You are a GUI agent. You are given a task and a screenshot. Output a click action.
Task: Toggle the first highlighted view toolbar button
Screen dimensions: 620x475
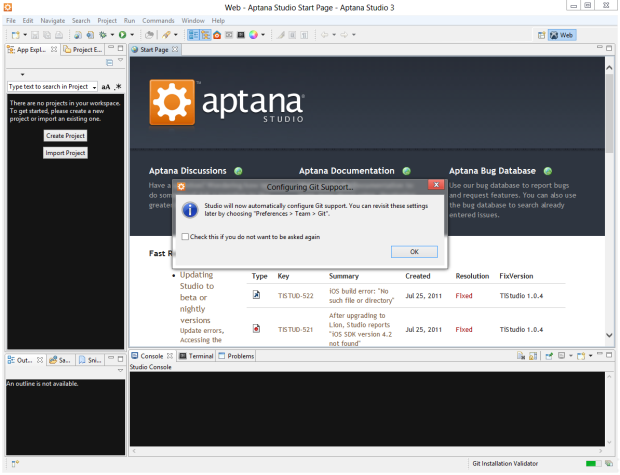tap(193, 35)
